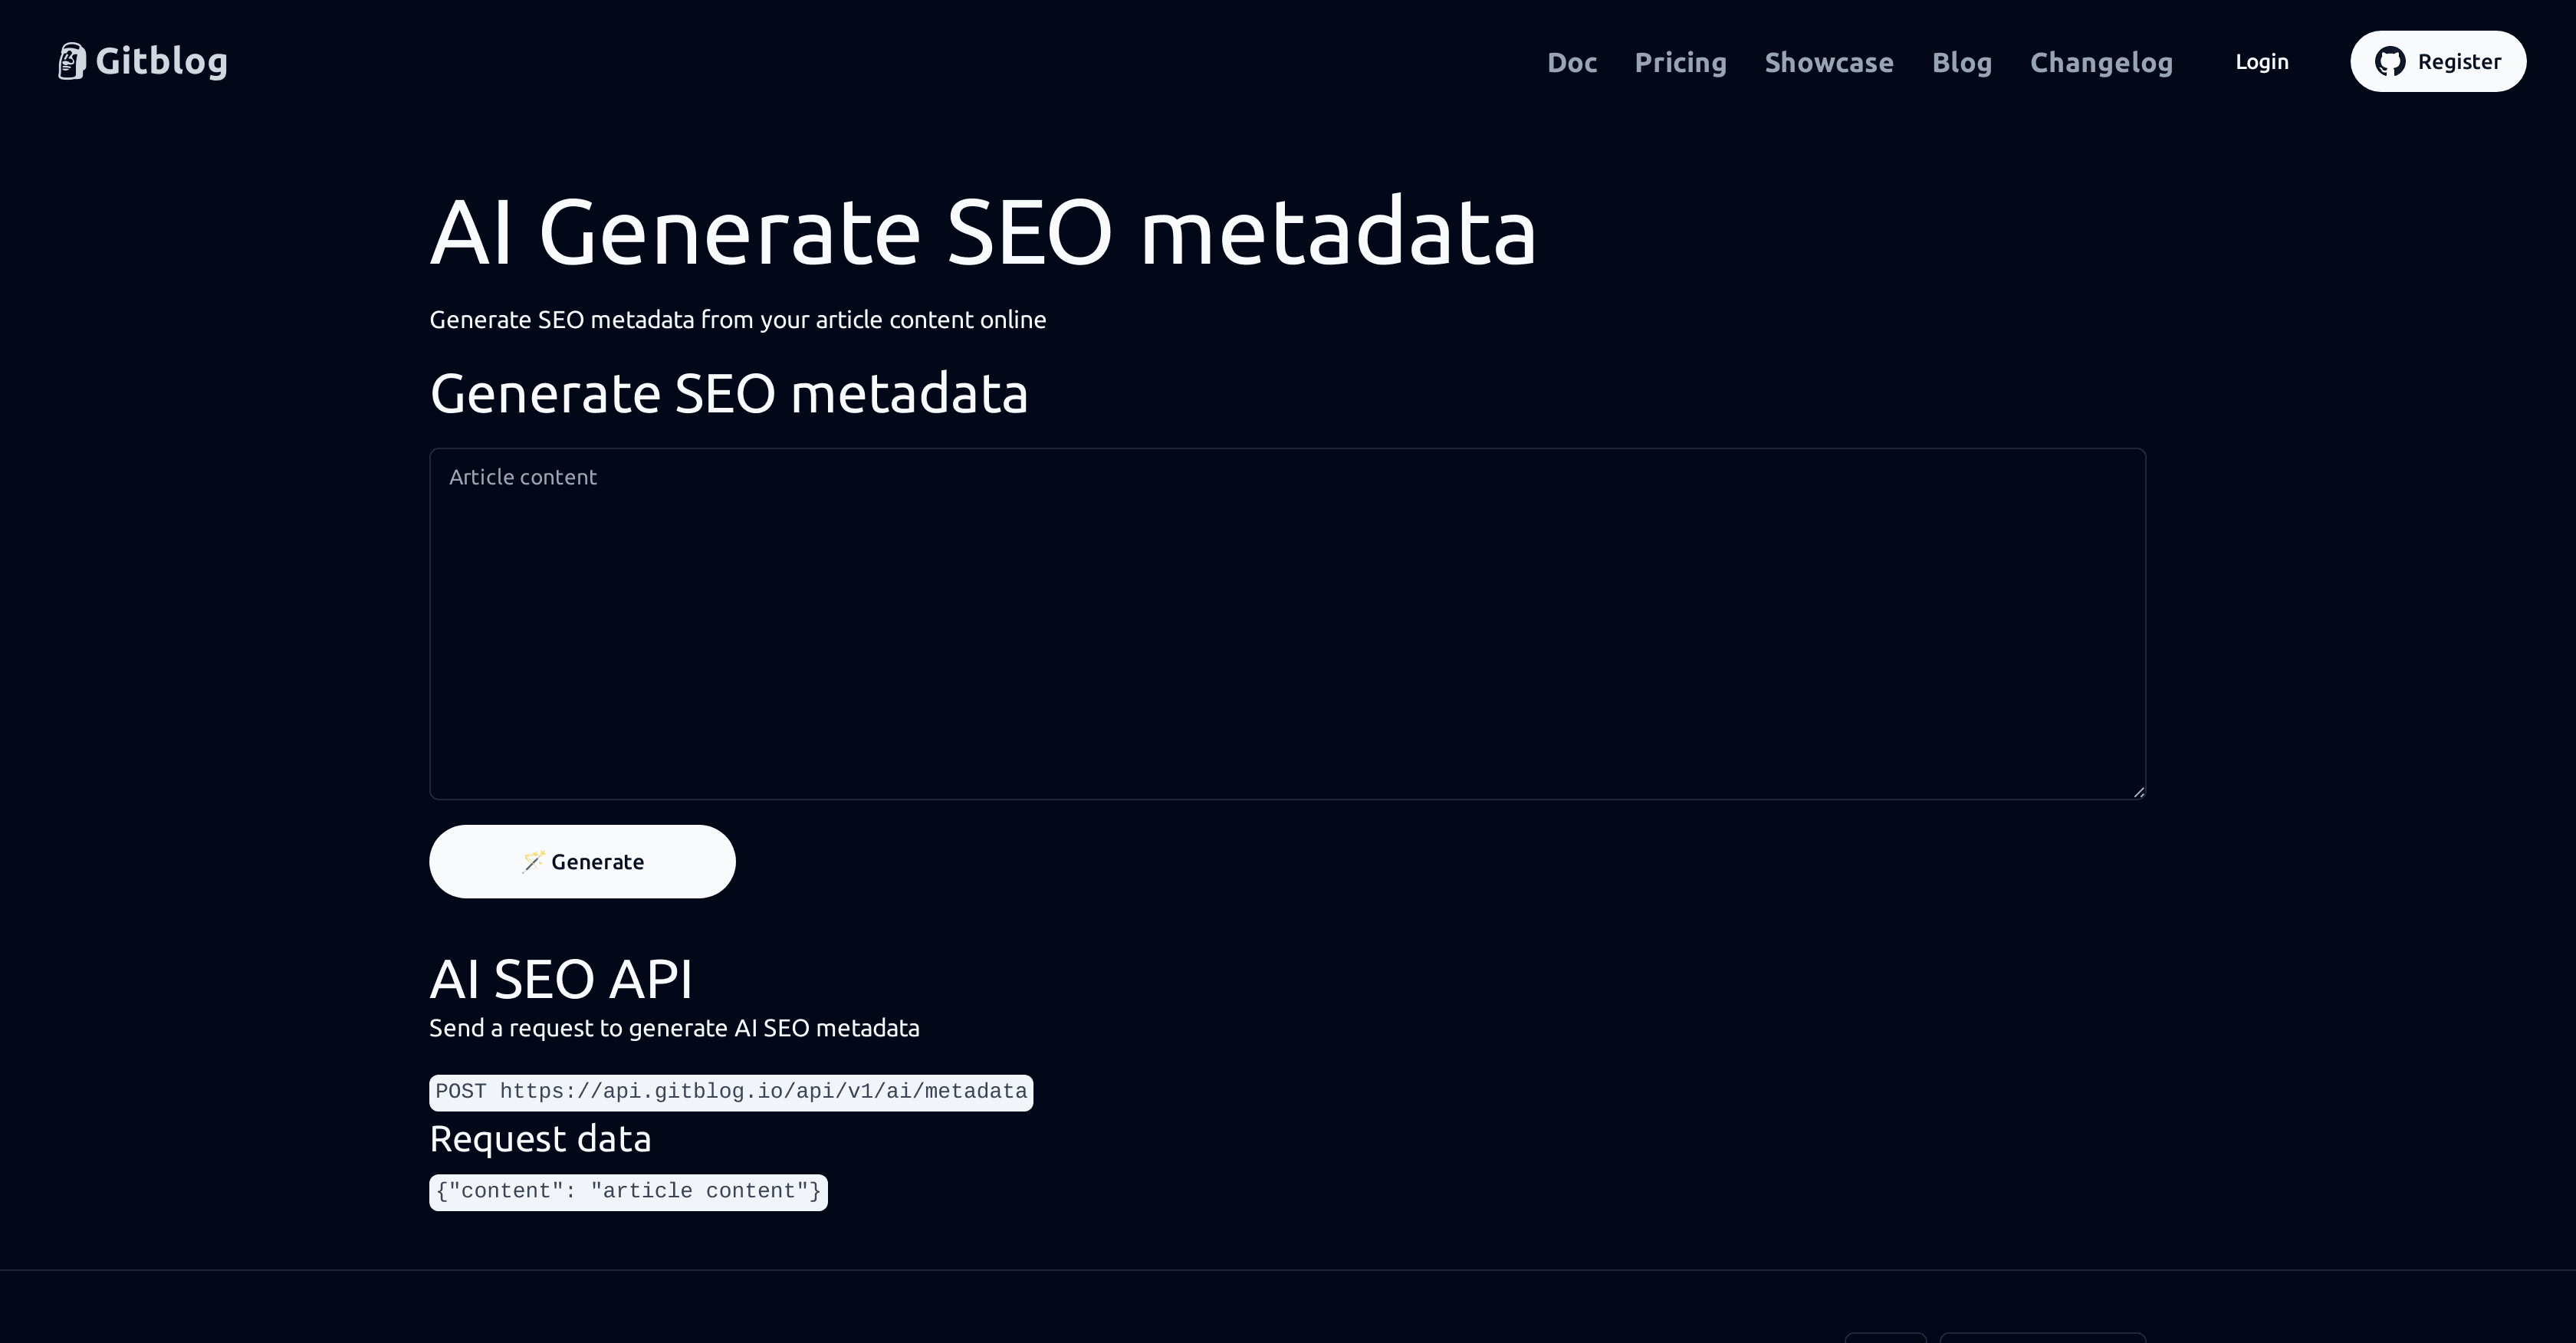Open the Doc page

click(1572, 62)
